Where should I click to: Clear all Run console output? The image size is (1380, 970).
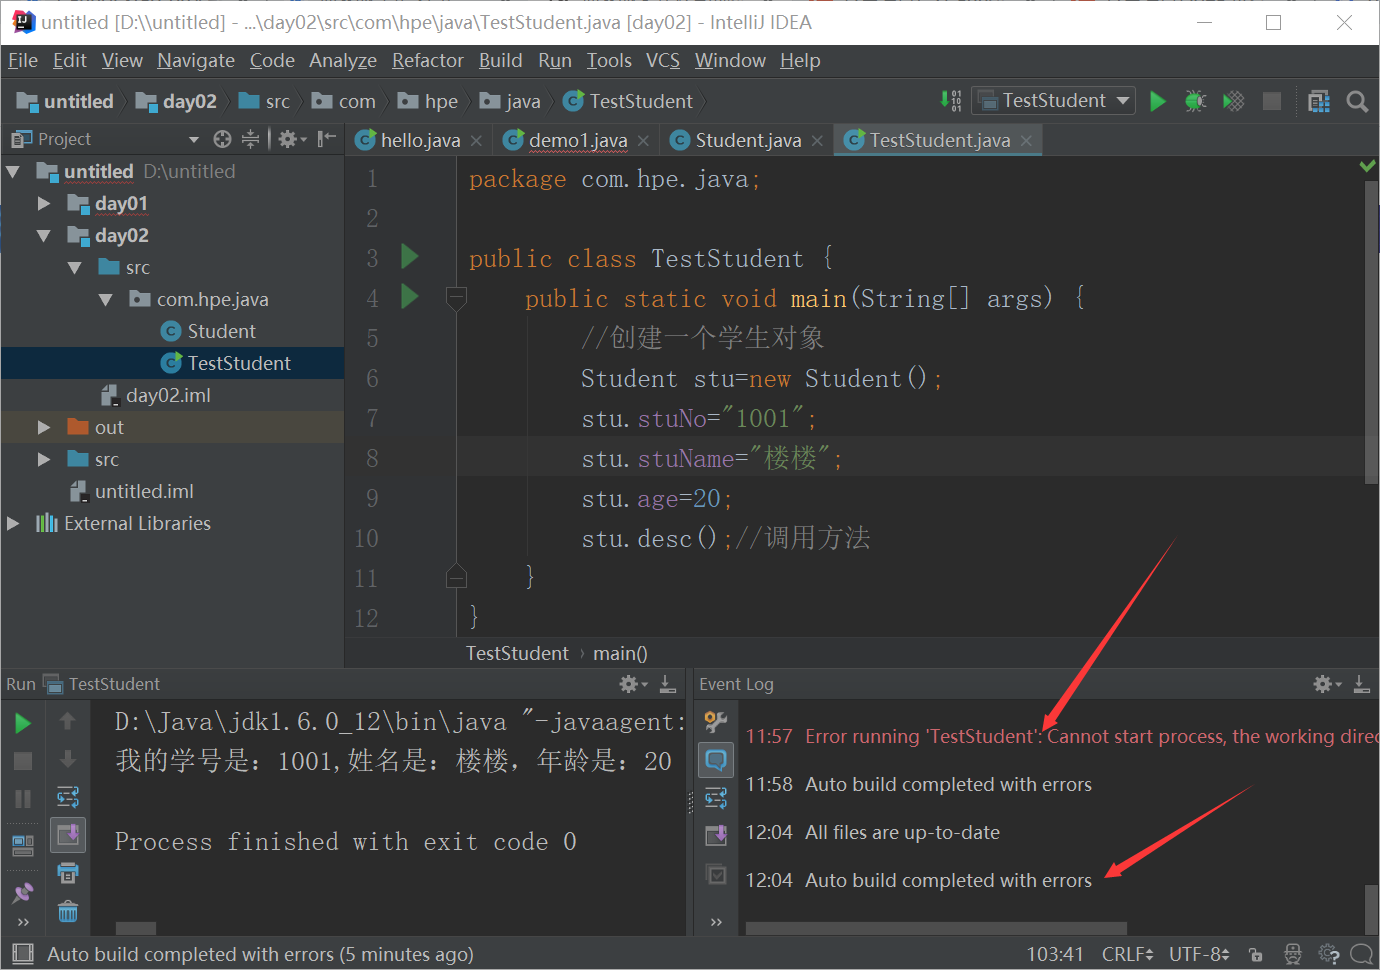[x=68, y=911]
